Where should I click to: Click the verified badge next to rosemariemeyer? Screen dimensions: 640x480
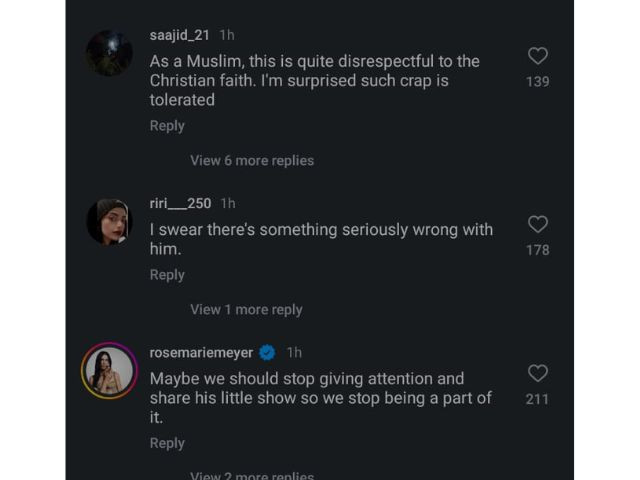[267, 352]
